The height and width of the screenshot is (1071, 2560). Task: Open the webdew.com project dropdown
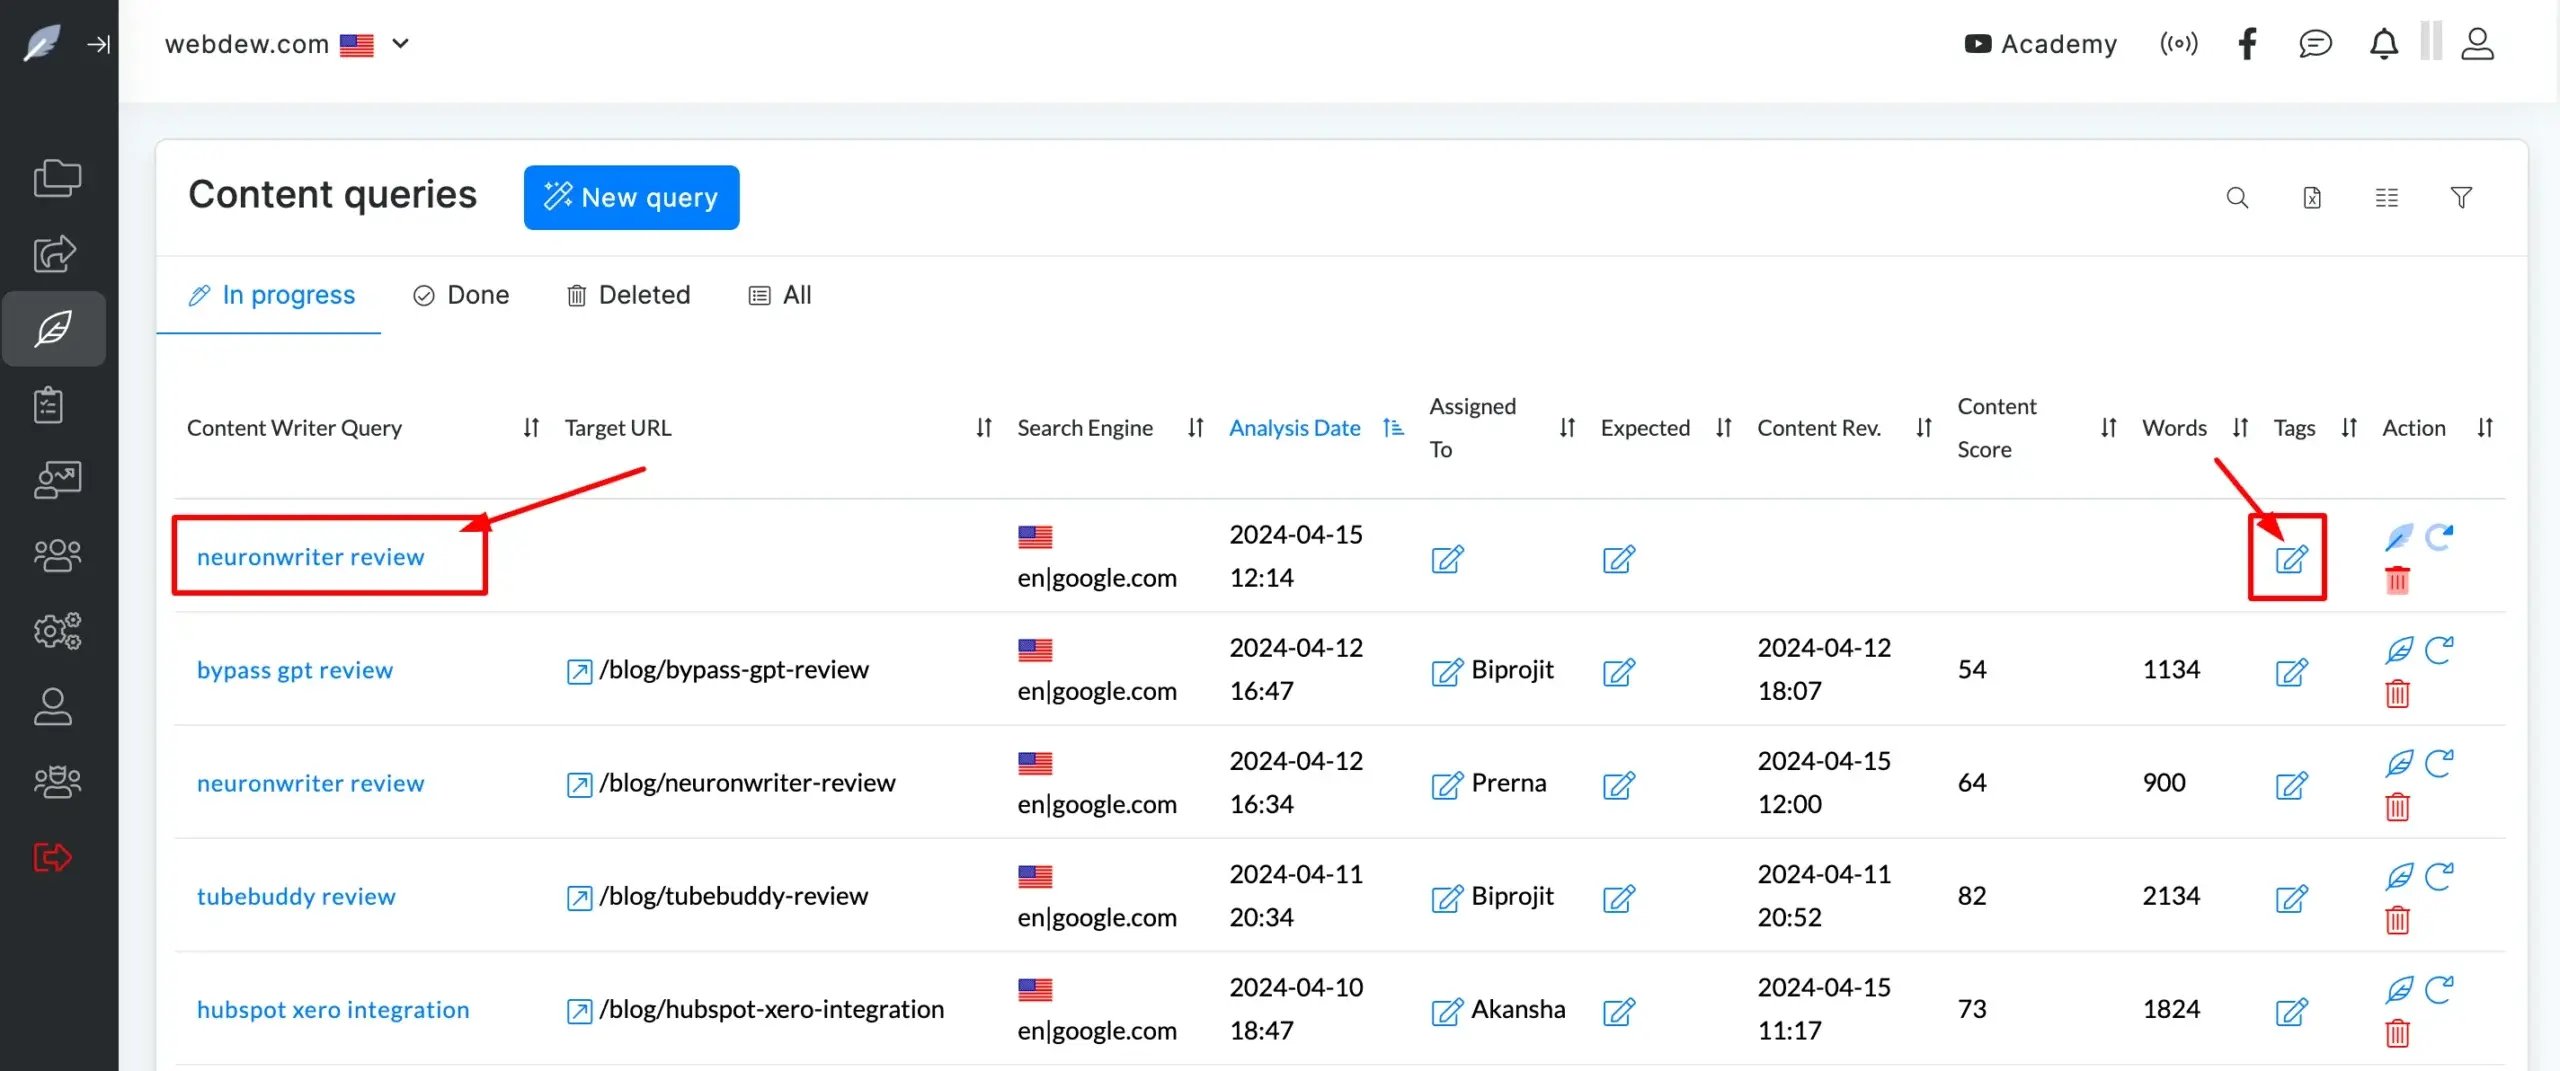(400, 44)
